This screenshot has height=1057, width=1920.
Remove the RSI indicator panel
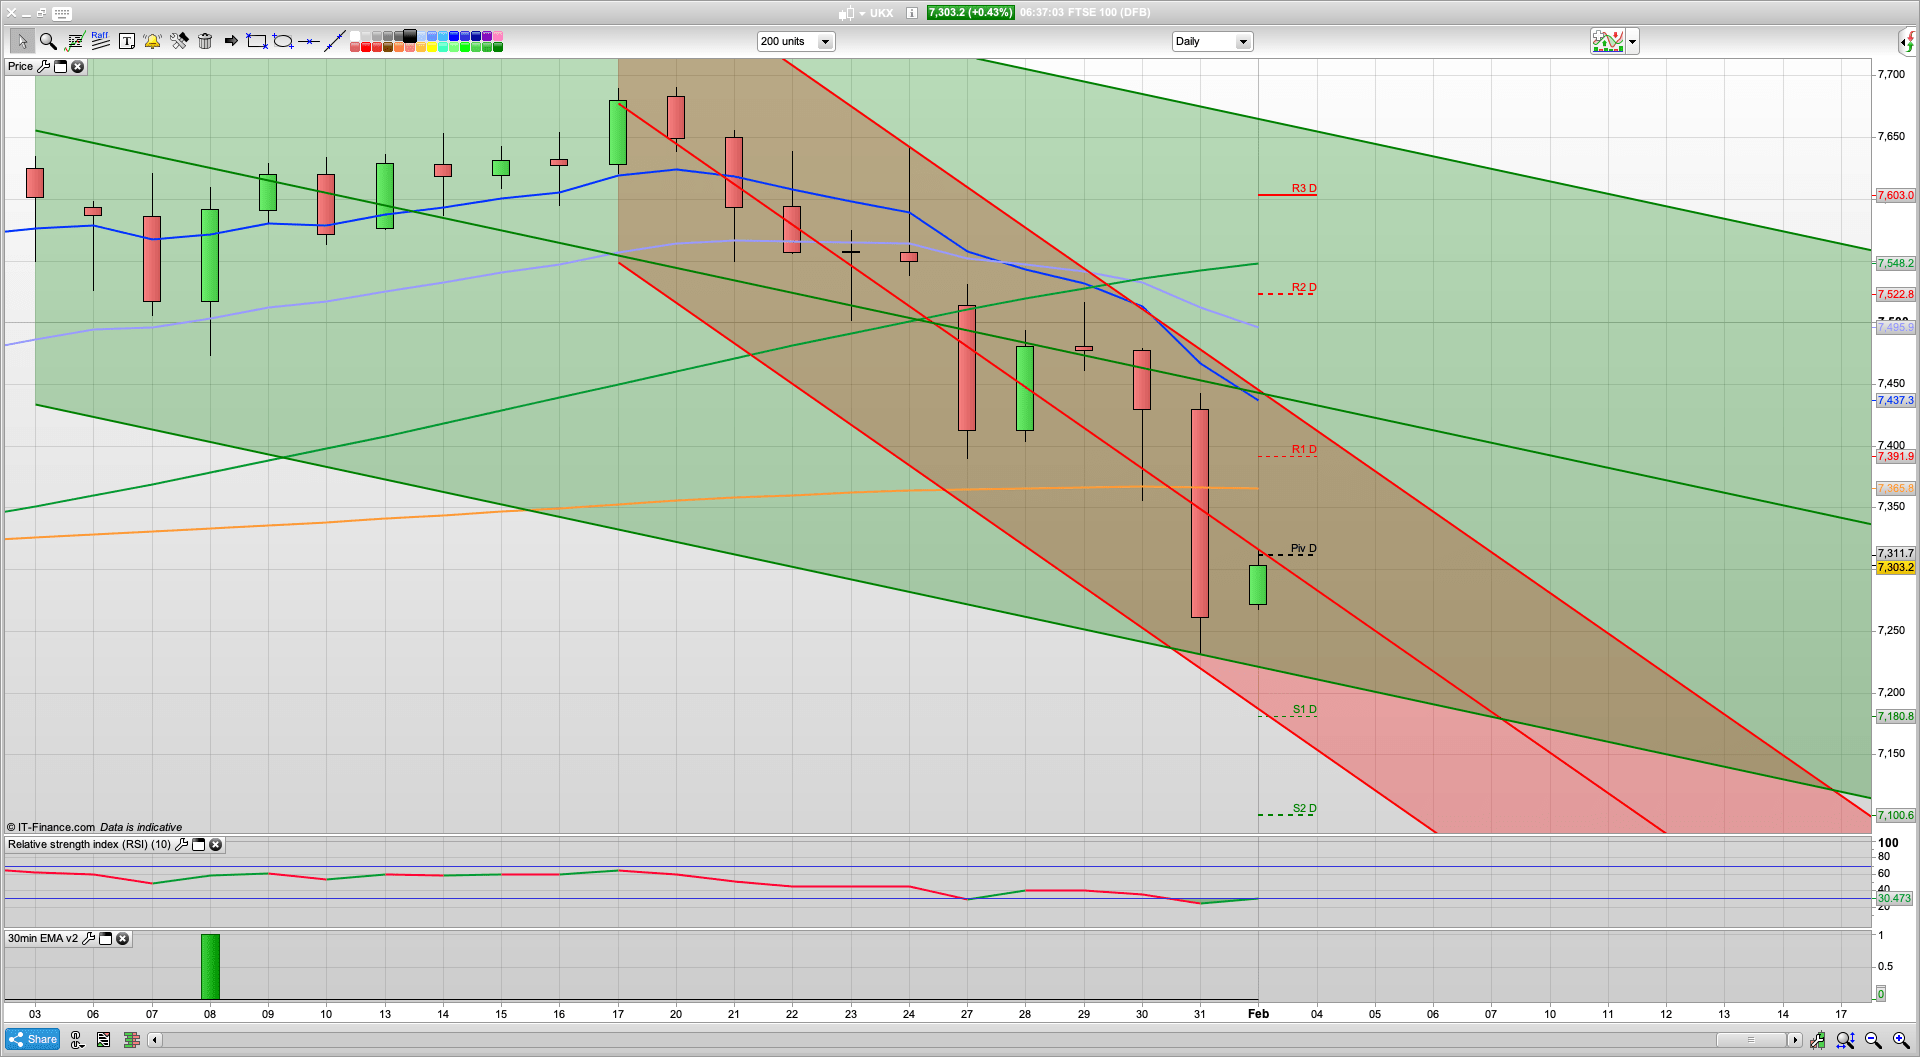tap(215, 845)
